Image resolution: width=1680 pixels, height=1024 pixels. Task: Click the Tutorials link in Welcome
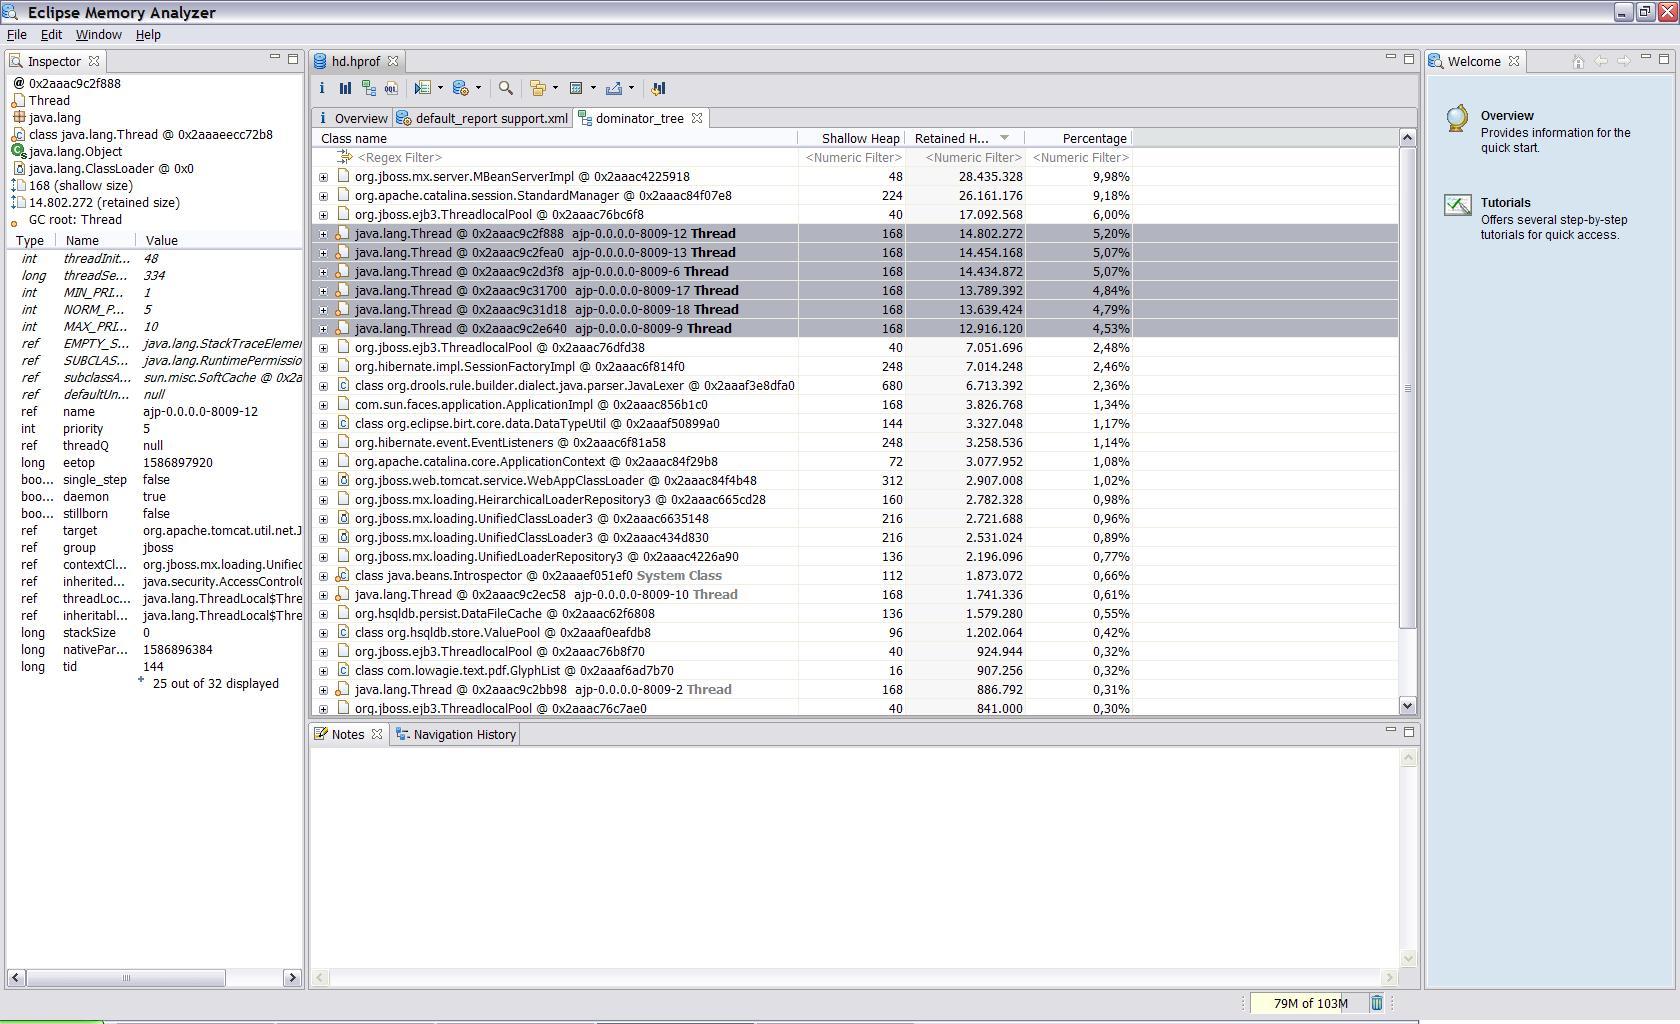coord(1505,203)
